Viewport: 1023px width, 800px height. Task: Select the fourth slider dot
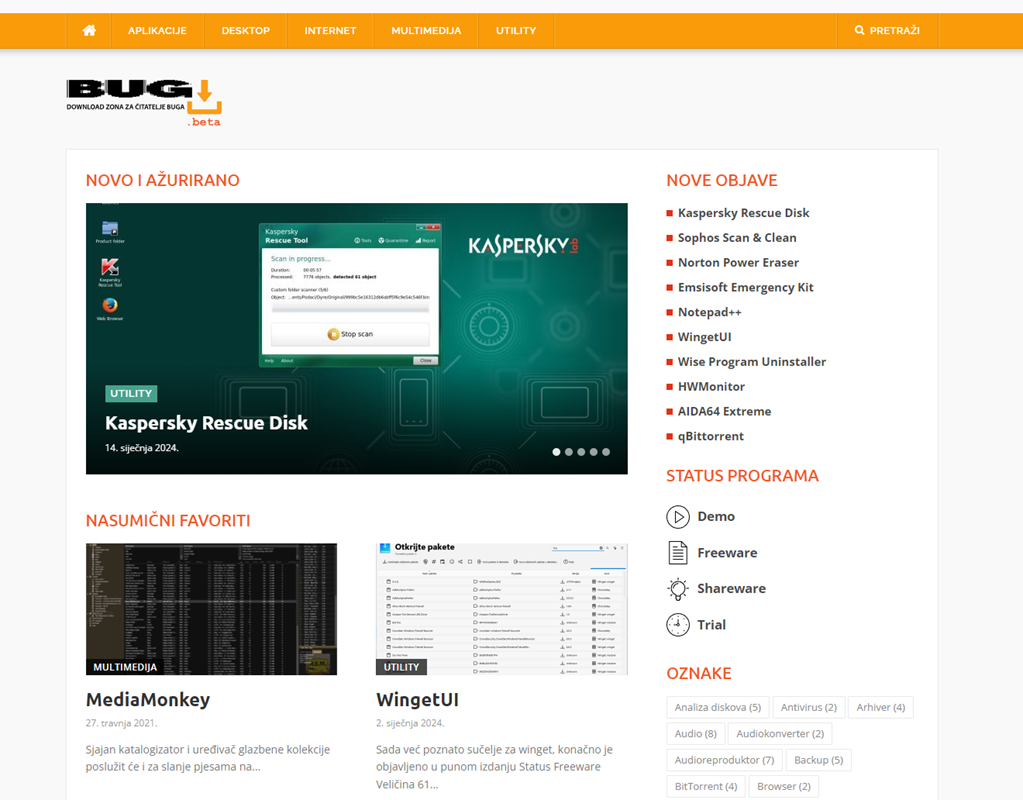pos(594,452)
